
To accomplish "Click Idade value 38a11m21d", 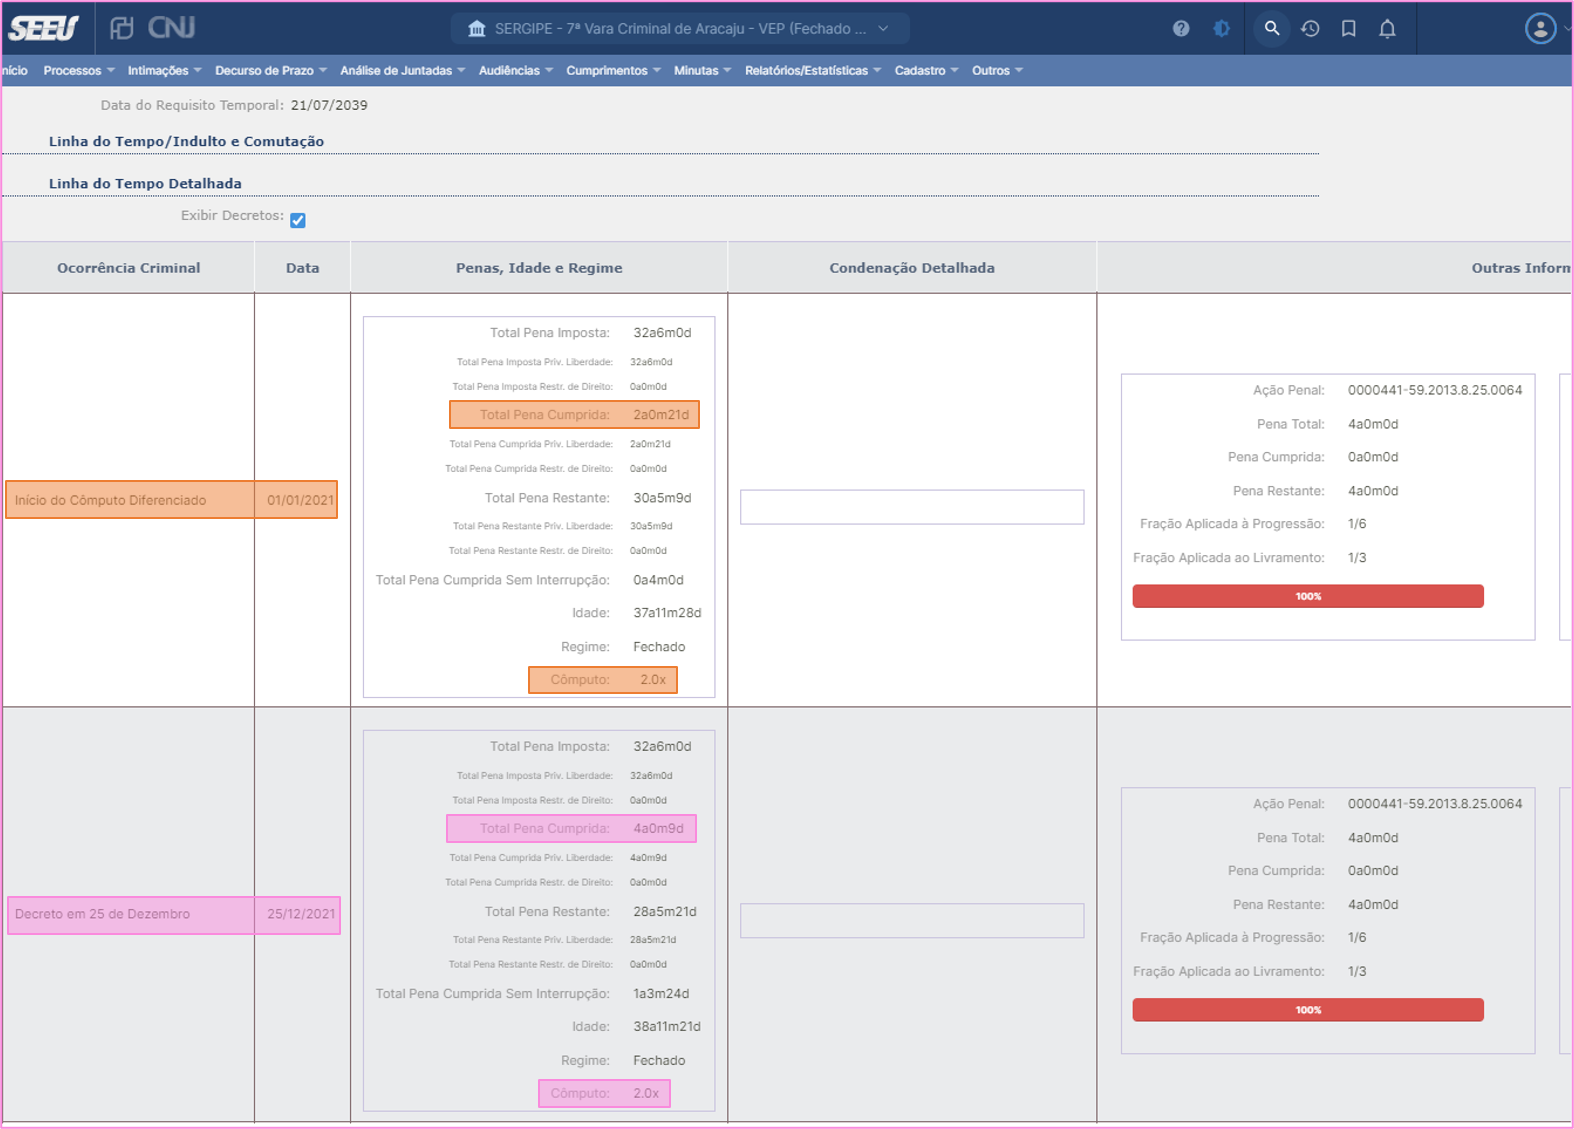I will click(x=666, y=1027).
